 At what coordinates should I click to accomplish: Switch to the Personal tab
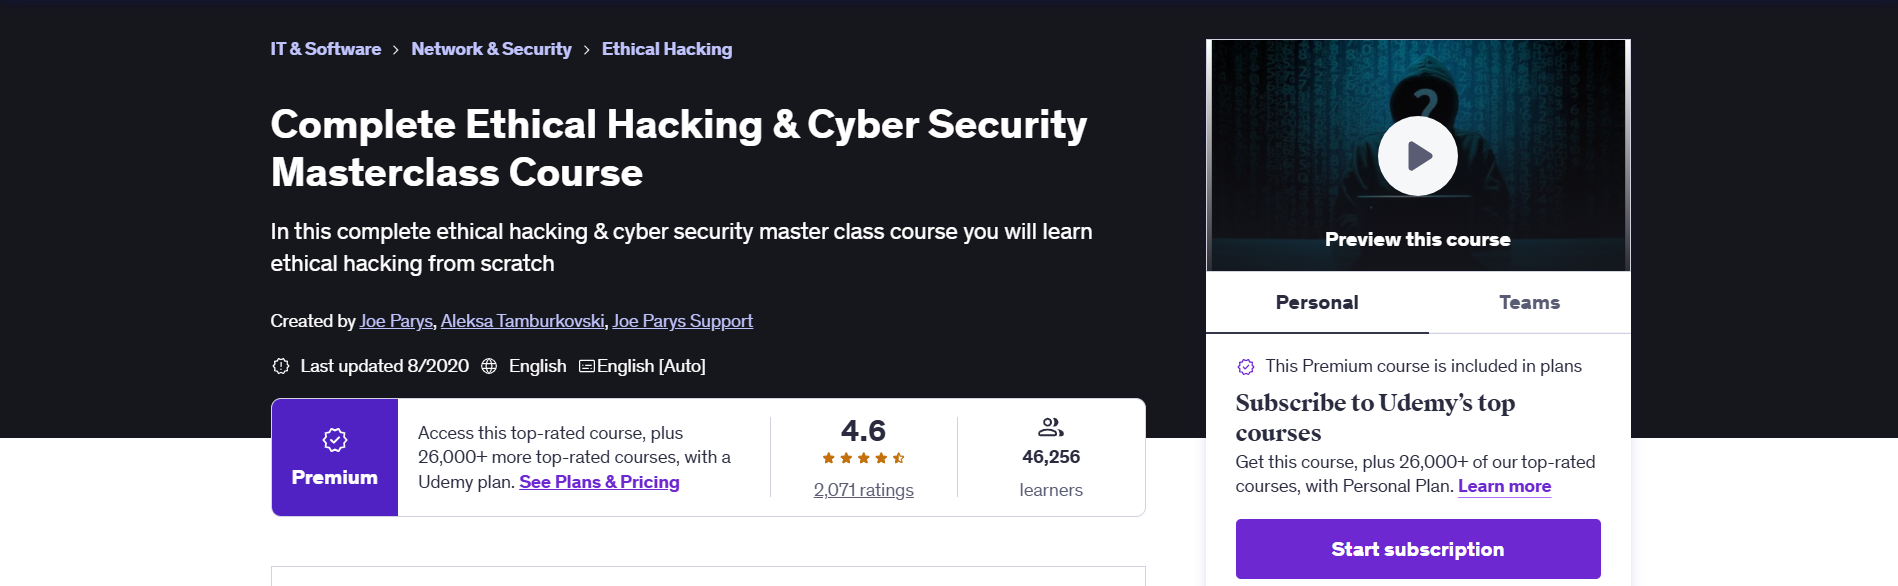[x=1317, y=302]
